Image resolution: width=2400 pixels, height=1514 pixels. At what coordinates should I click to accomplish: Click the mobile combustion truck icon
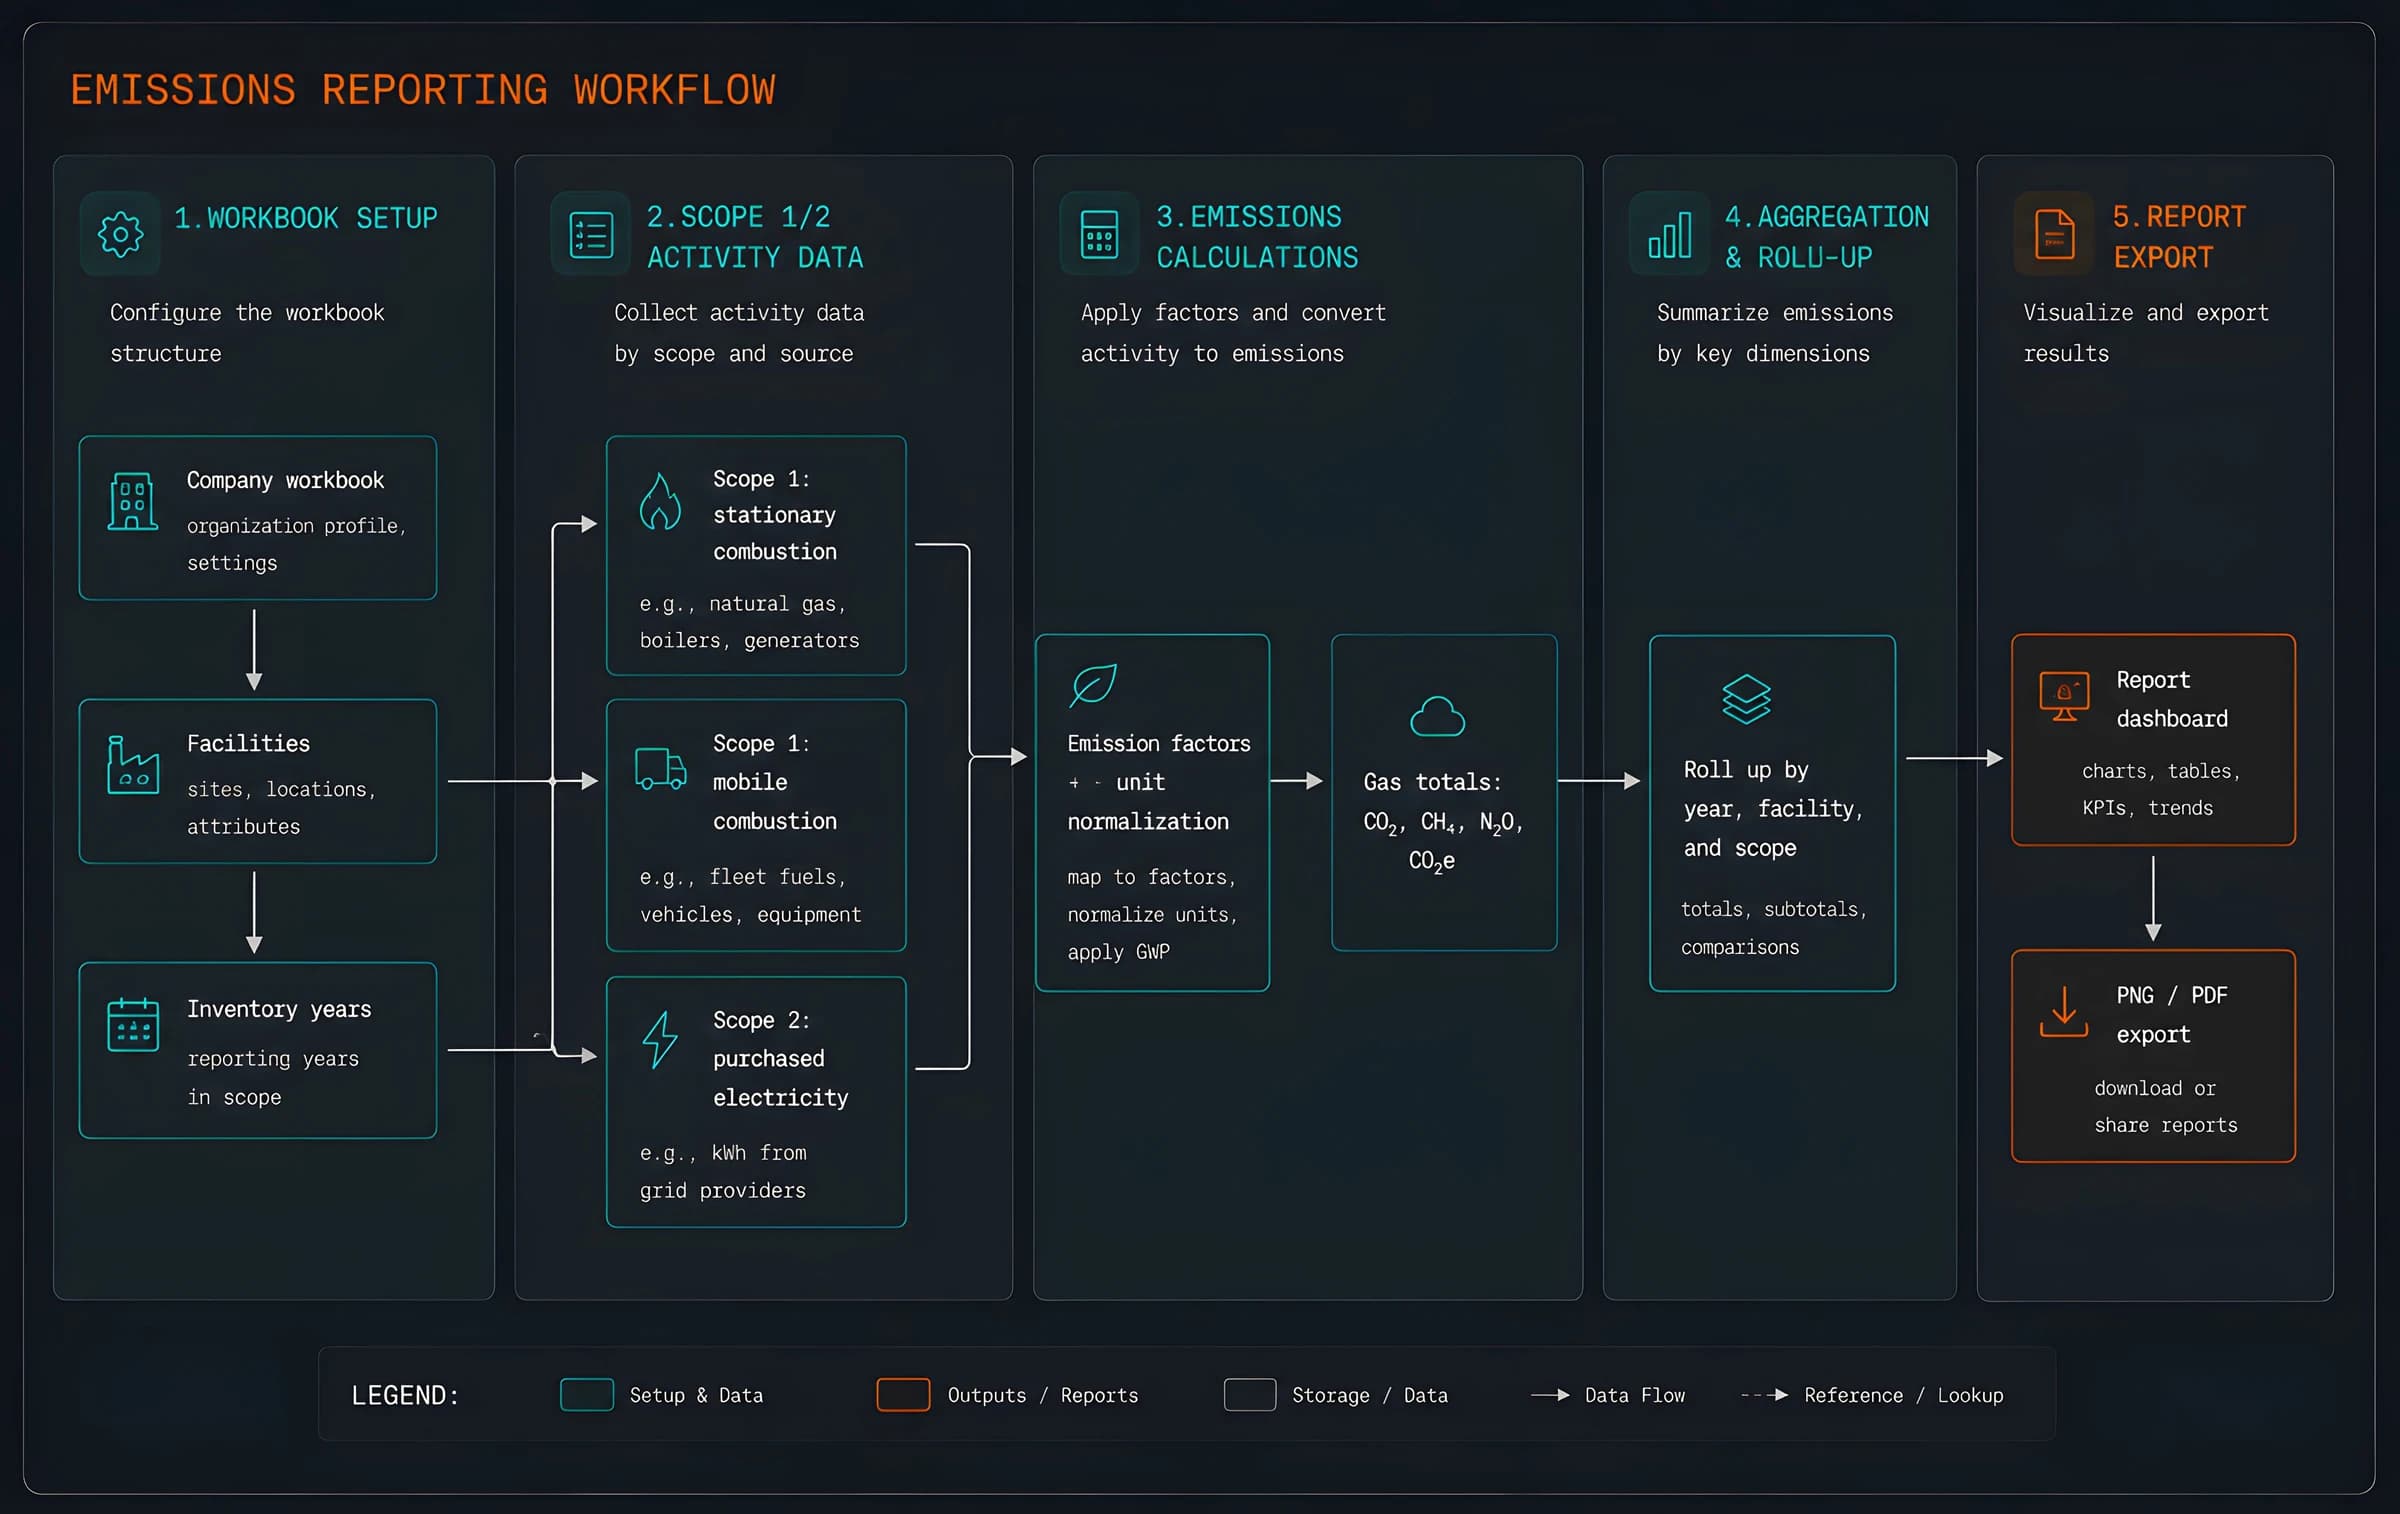660,768
